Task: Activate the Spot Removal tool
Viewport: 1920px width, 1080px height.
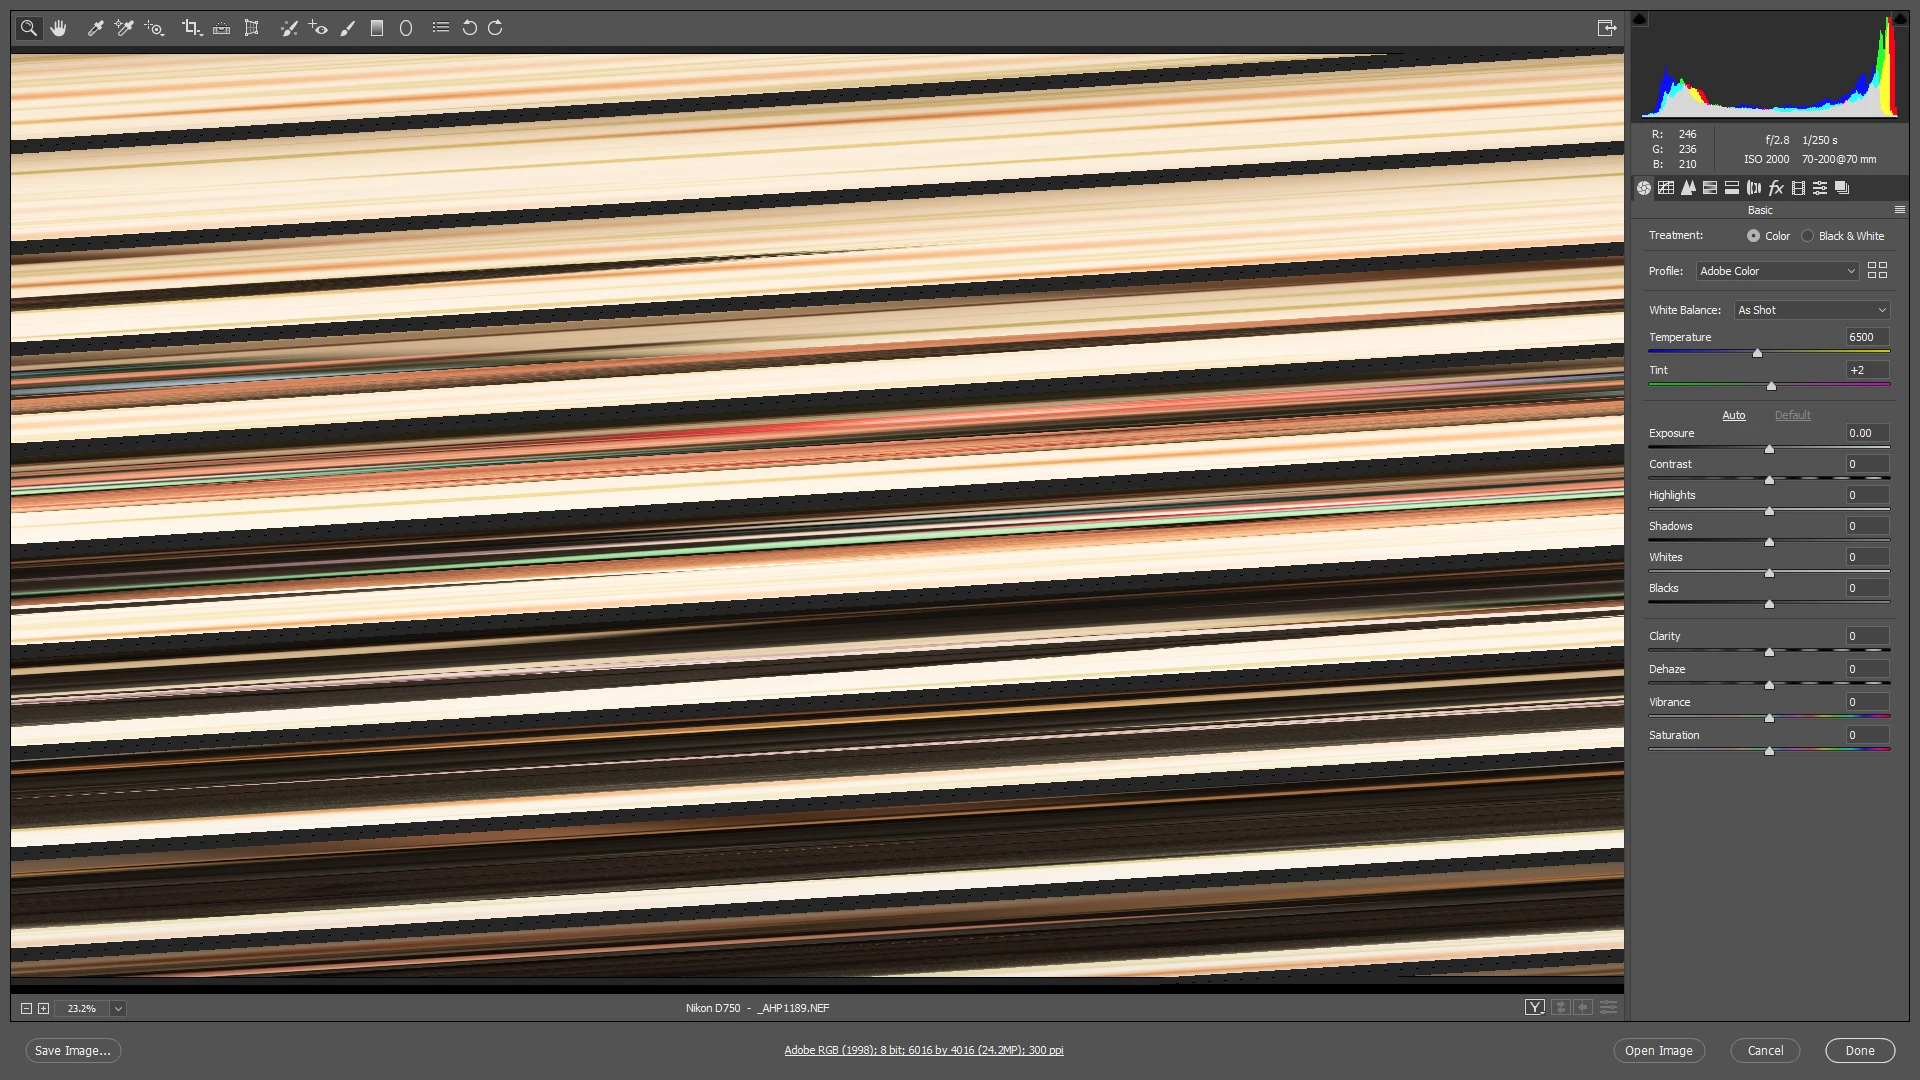Action: point(289,28)
